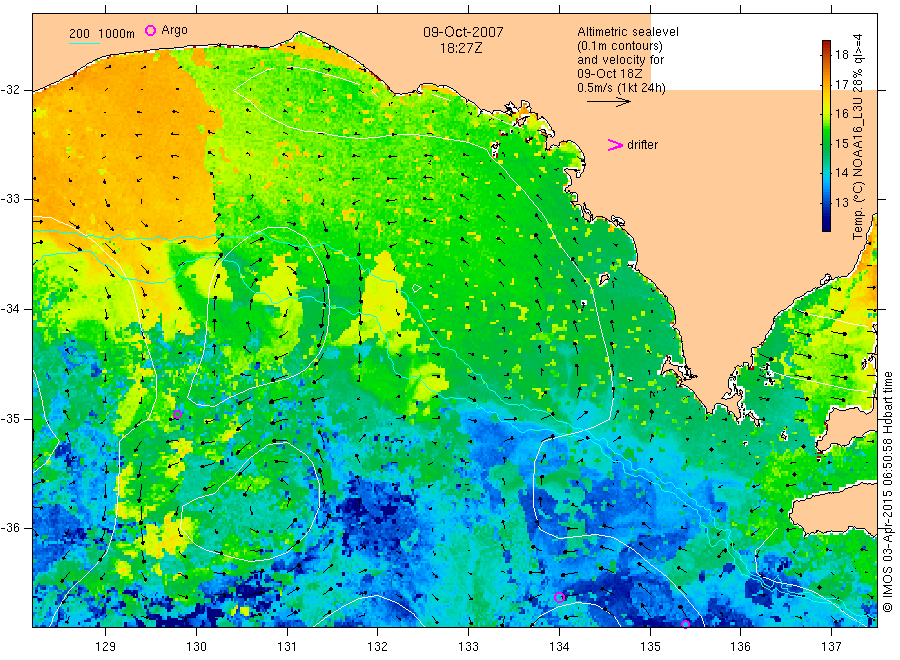
Task: Click the color bar tick label 16
Action: point(841,114)
